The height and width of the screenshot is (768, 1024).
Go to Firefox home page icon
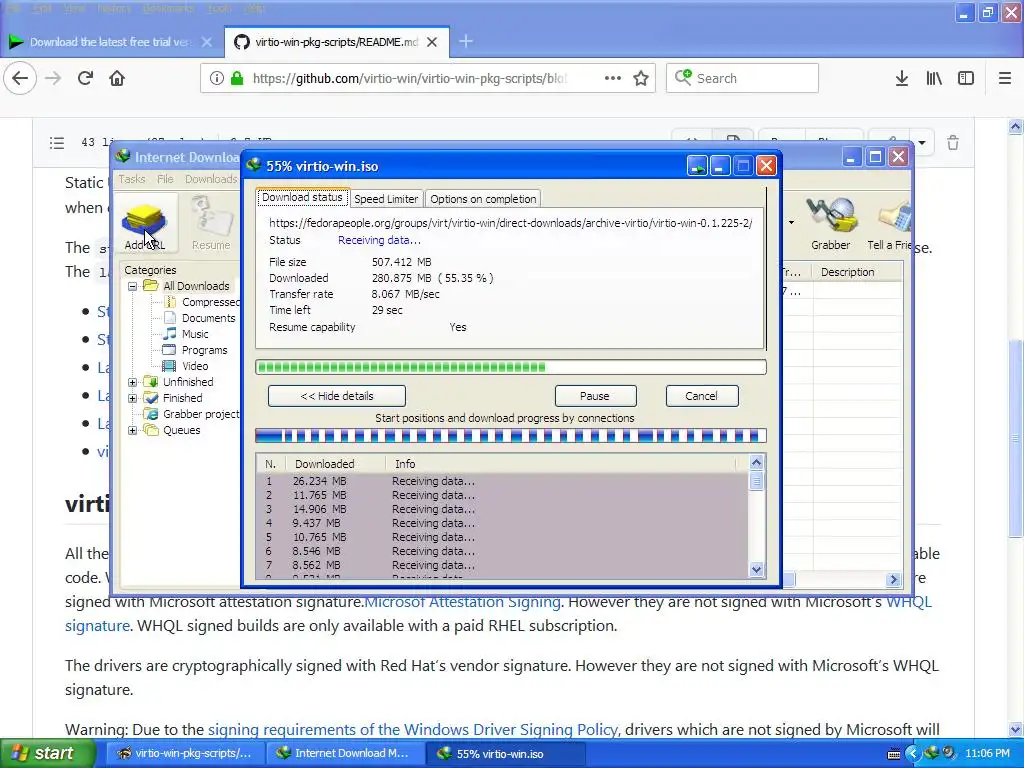point(117,78)
